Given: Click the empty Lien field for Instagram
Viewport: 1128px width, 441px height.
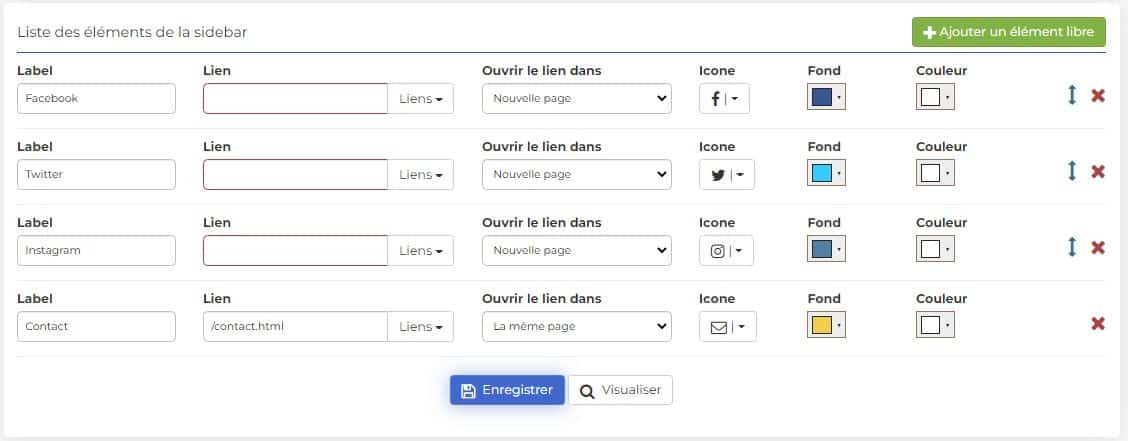Looking at the screenshot, I should pyautogui.click(x=296, y=250).
